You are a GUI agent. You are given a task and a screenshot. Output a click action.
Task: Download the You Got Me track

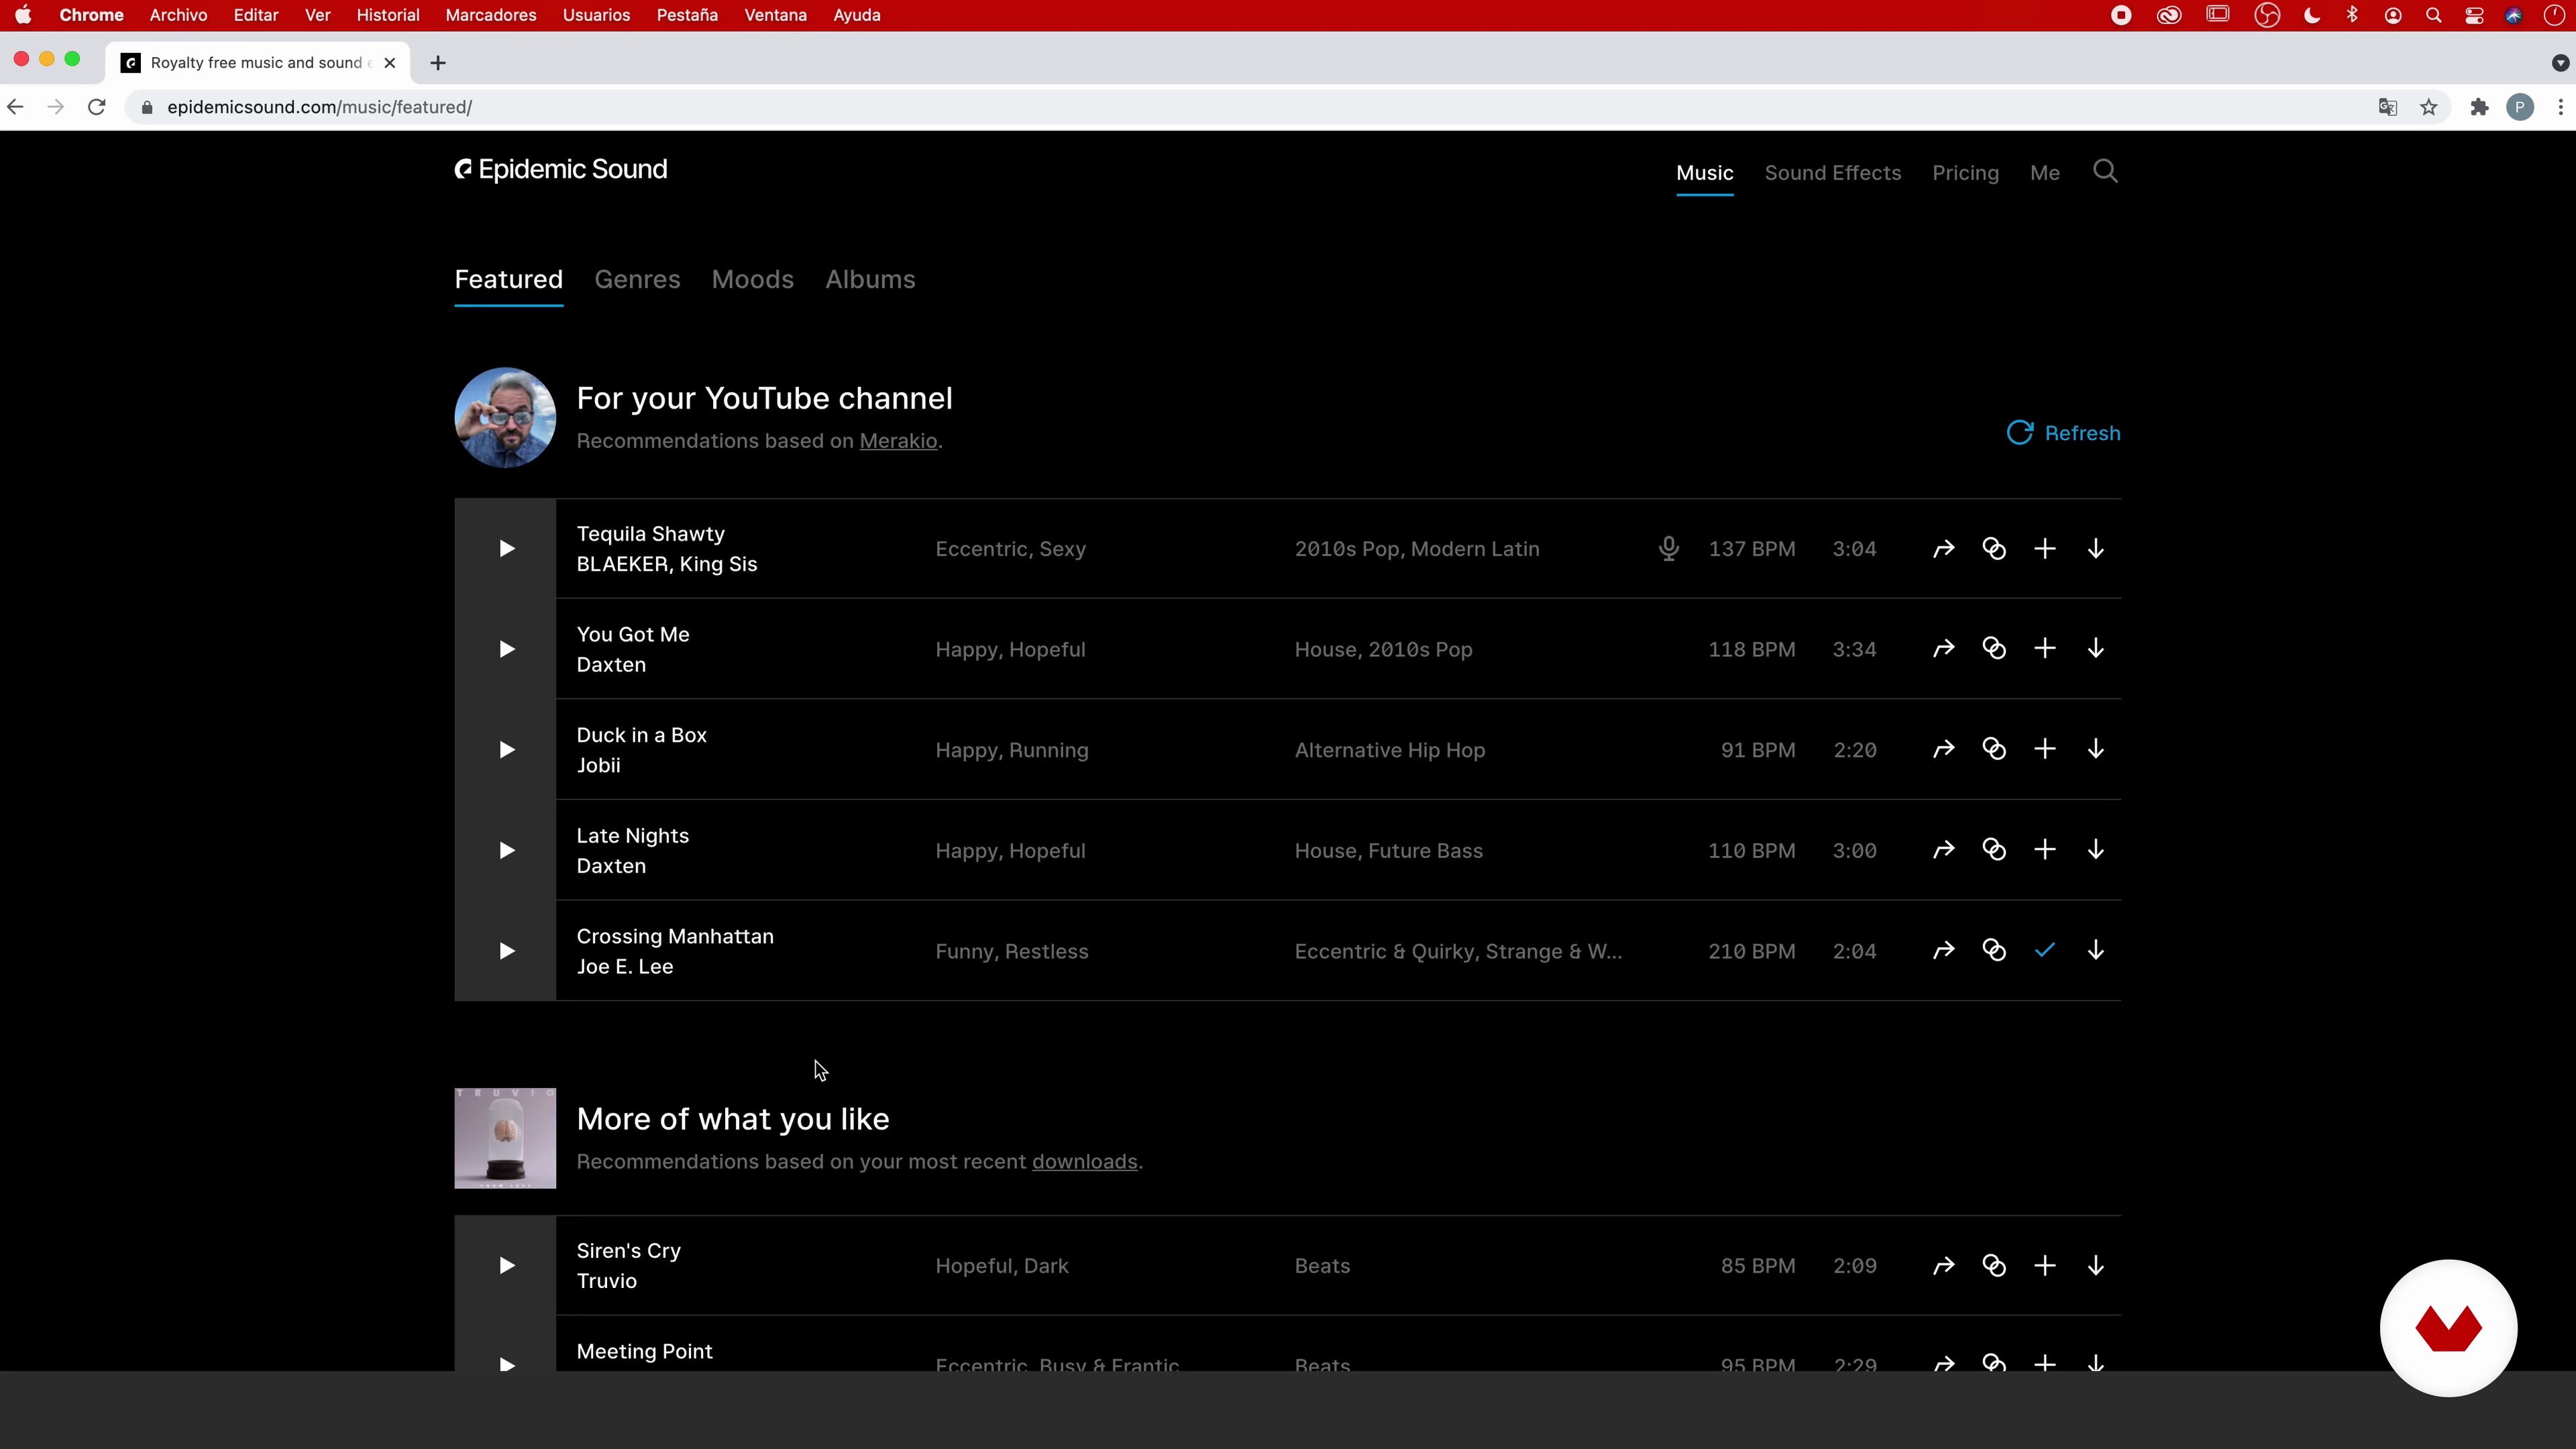coord(2096,648)
